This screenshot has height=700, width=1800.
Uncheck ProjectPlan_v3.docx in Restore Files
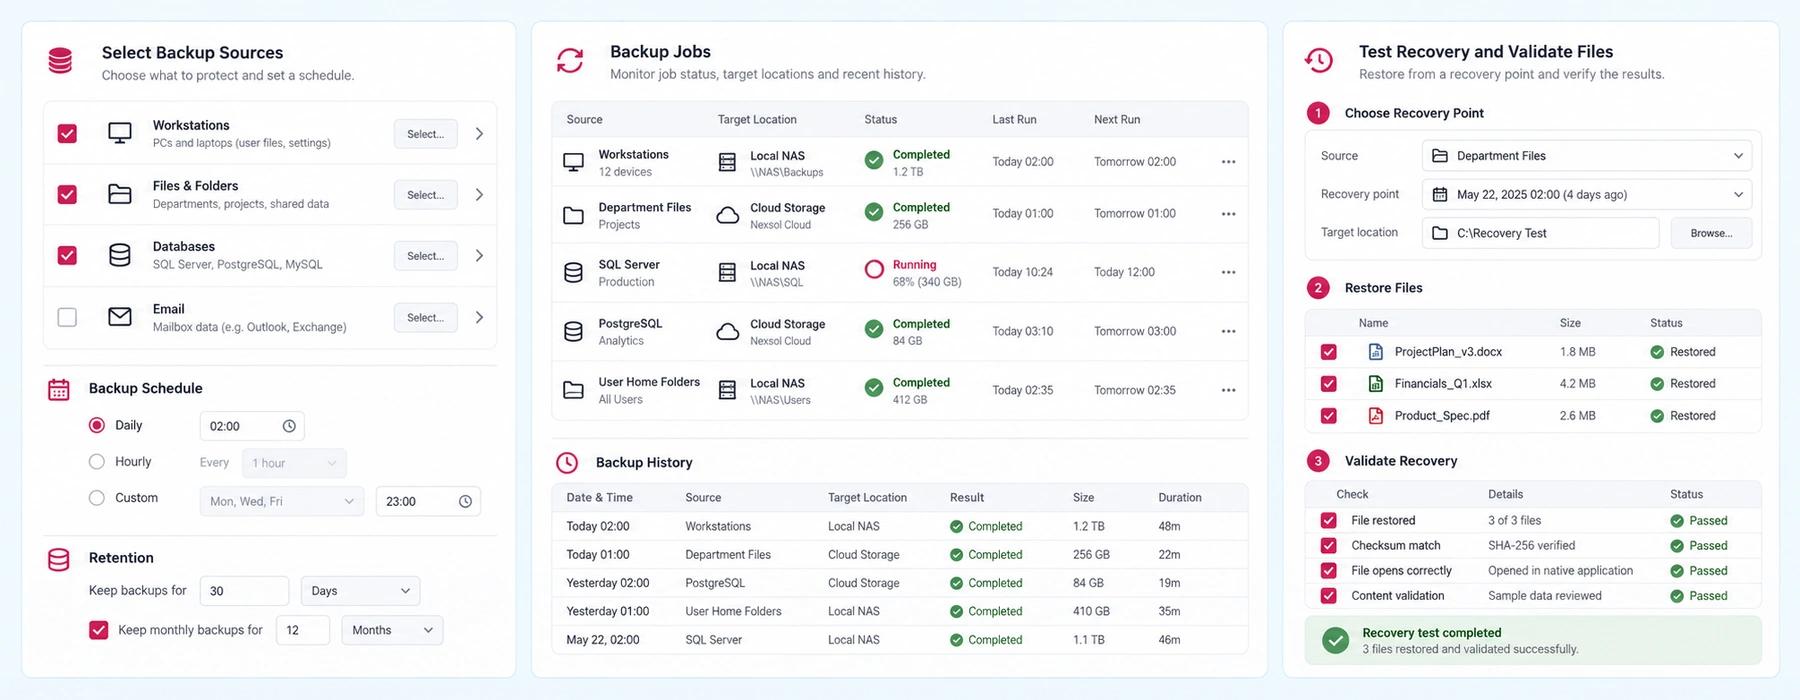pos(1329,352)
